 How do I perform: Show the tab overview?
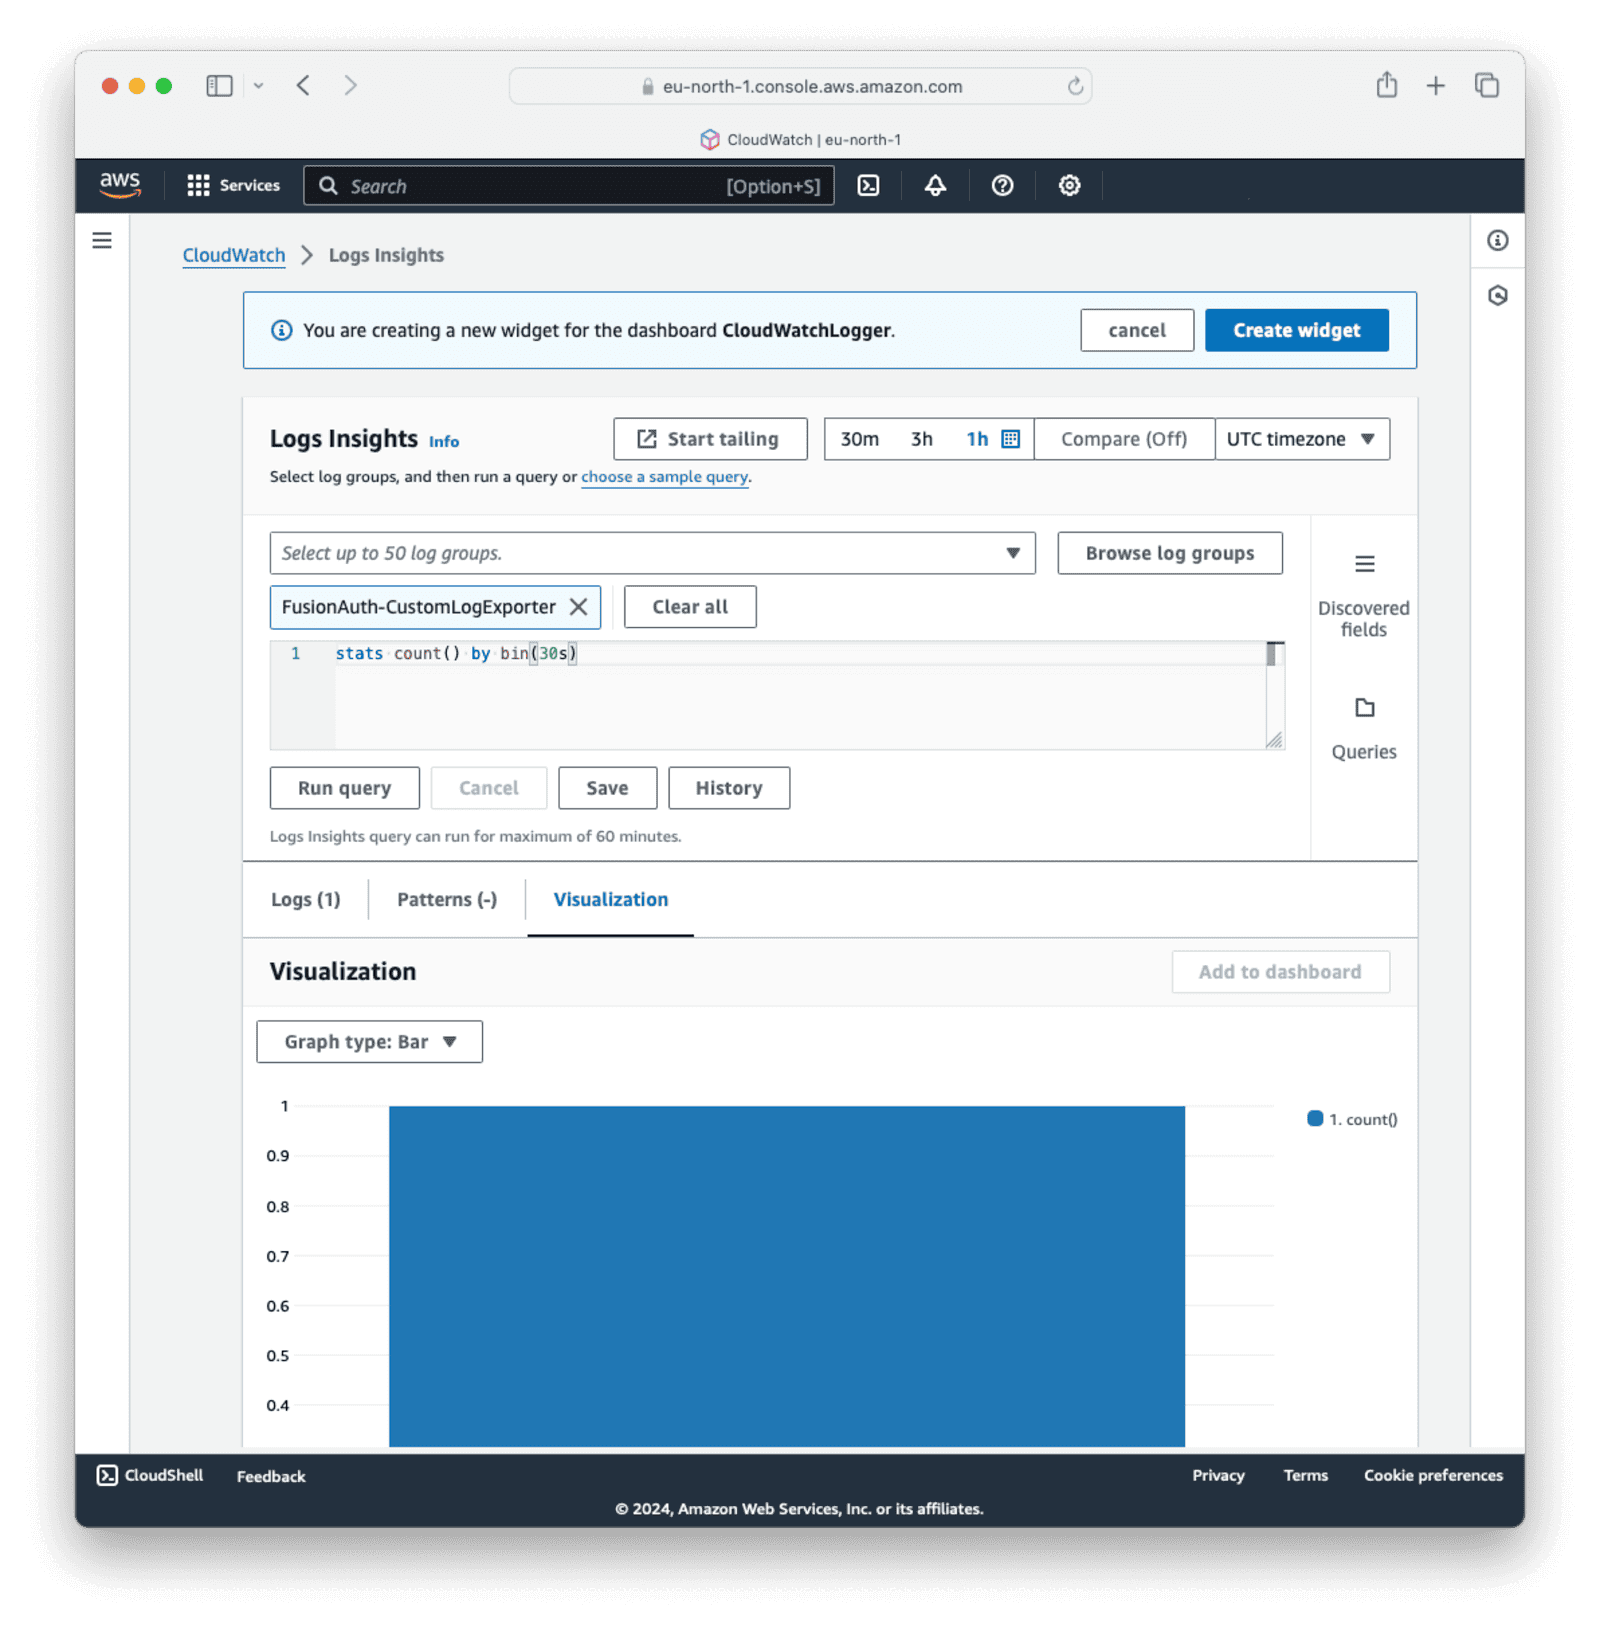1486,86
